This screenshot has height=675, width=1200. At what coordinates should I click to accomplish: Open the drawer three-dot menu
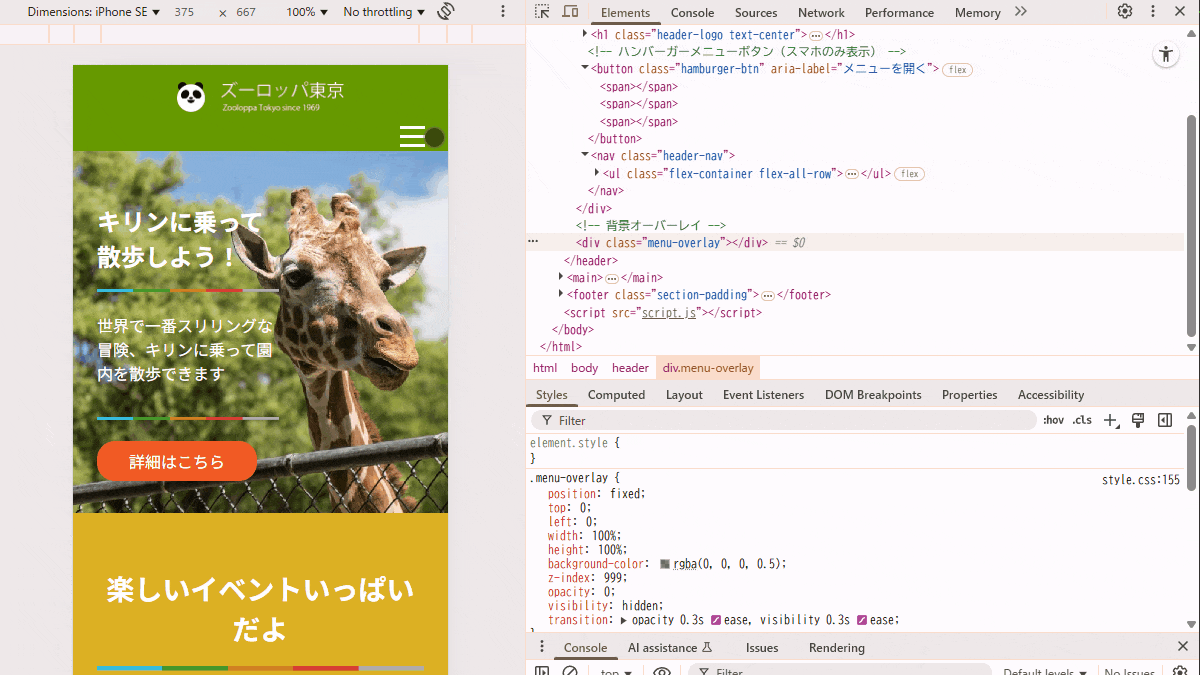(542, 647)
